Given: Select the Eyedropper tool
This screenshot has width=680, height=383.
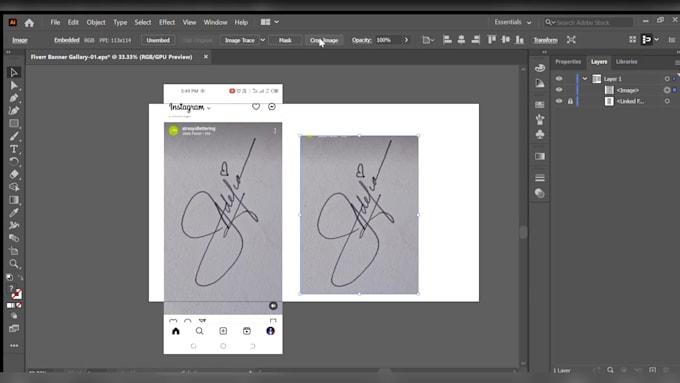Looking at the screenshot, I should [x=14, y=213].
